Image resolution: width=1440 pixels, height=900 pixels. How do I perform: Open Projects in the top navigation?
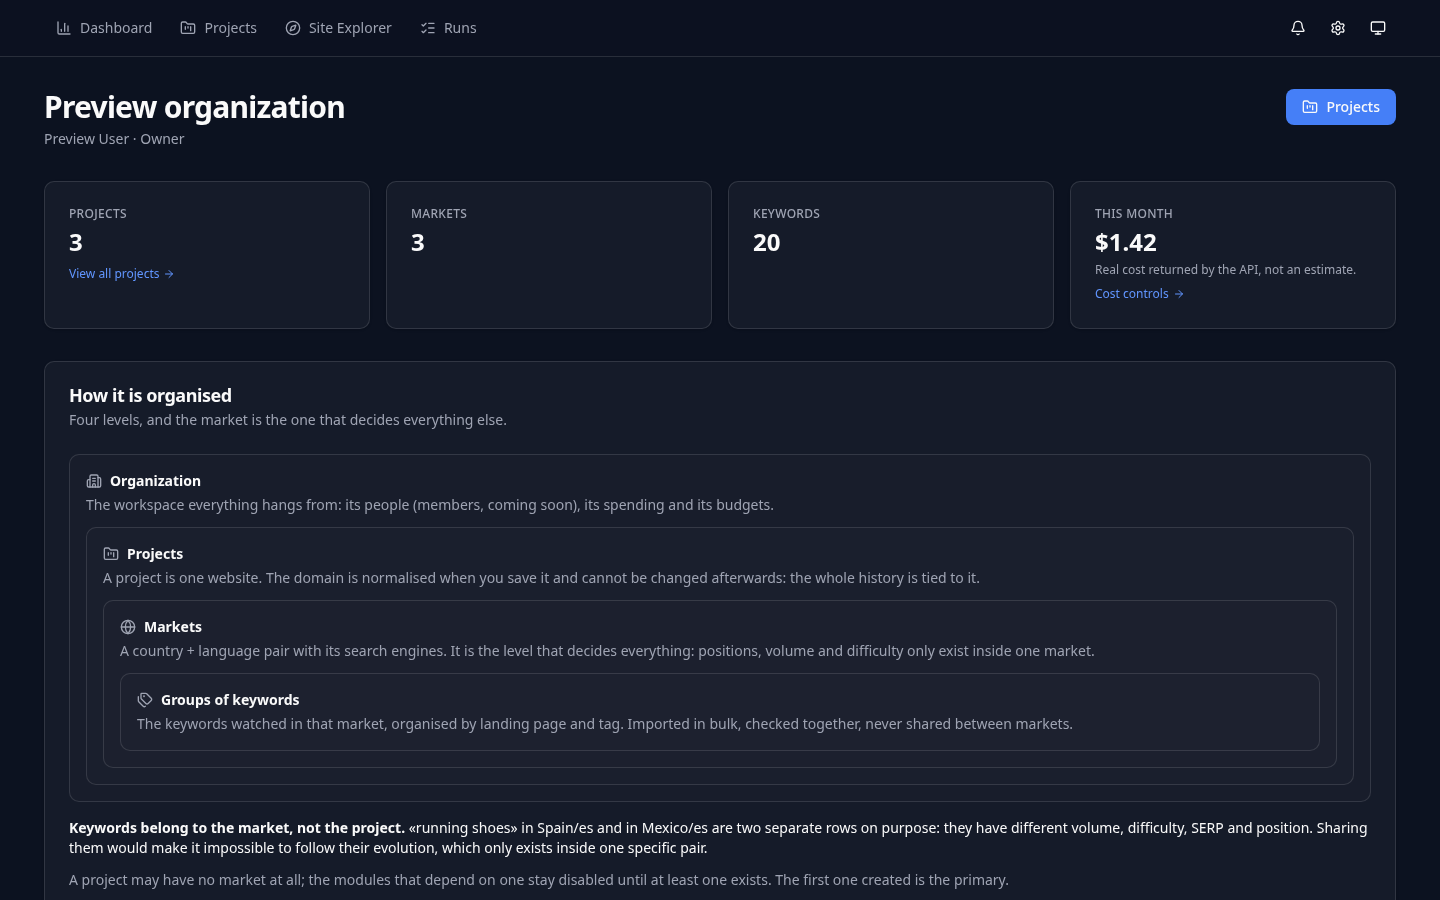click(218, 28)
